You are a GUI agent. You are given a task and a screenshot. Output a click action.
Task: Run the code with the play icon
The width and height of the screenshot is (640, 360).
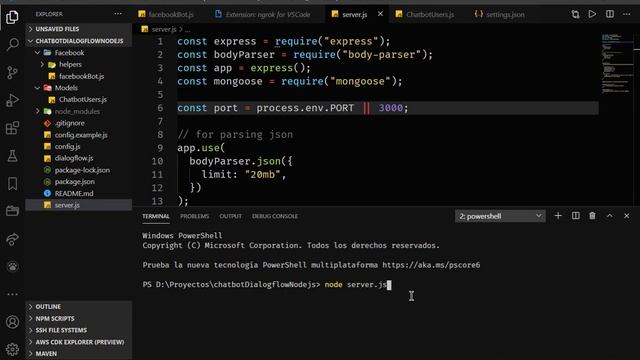pos(592,14)
